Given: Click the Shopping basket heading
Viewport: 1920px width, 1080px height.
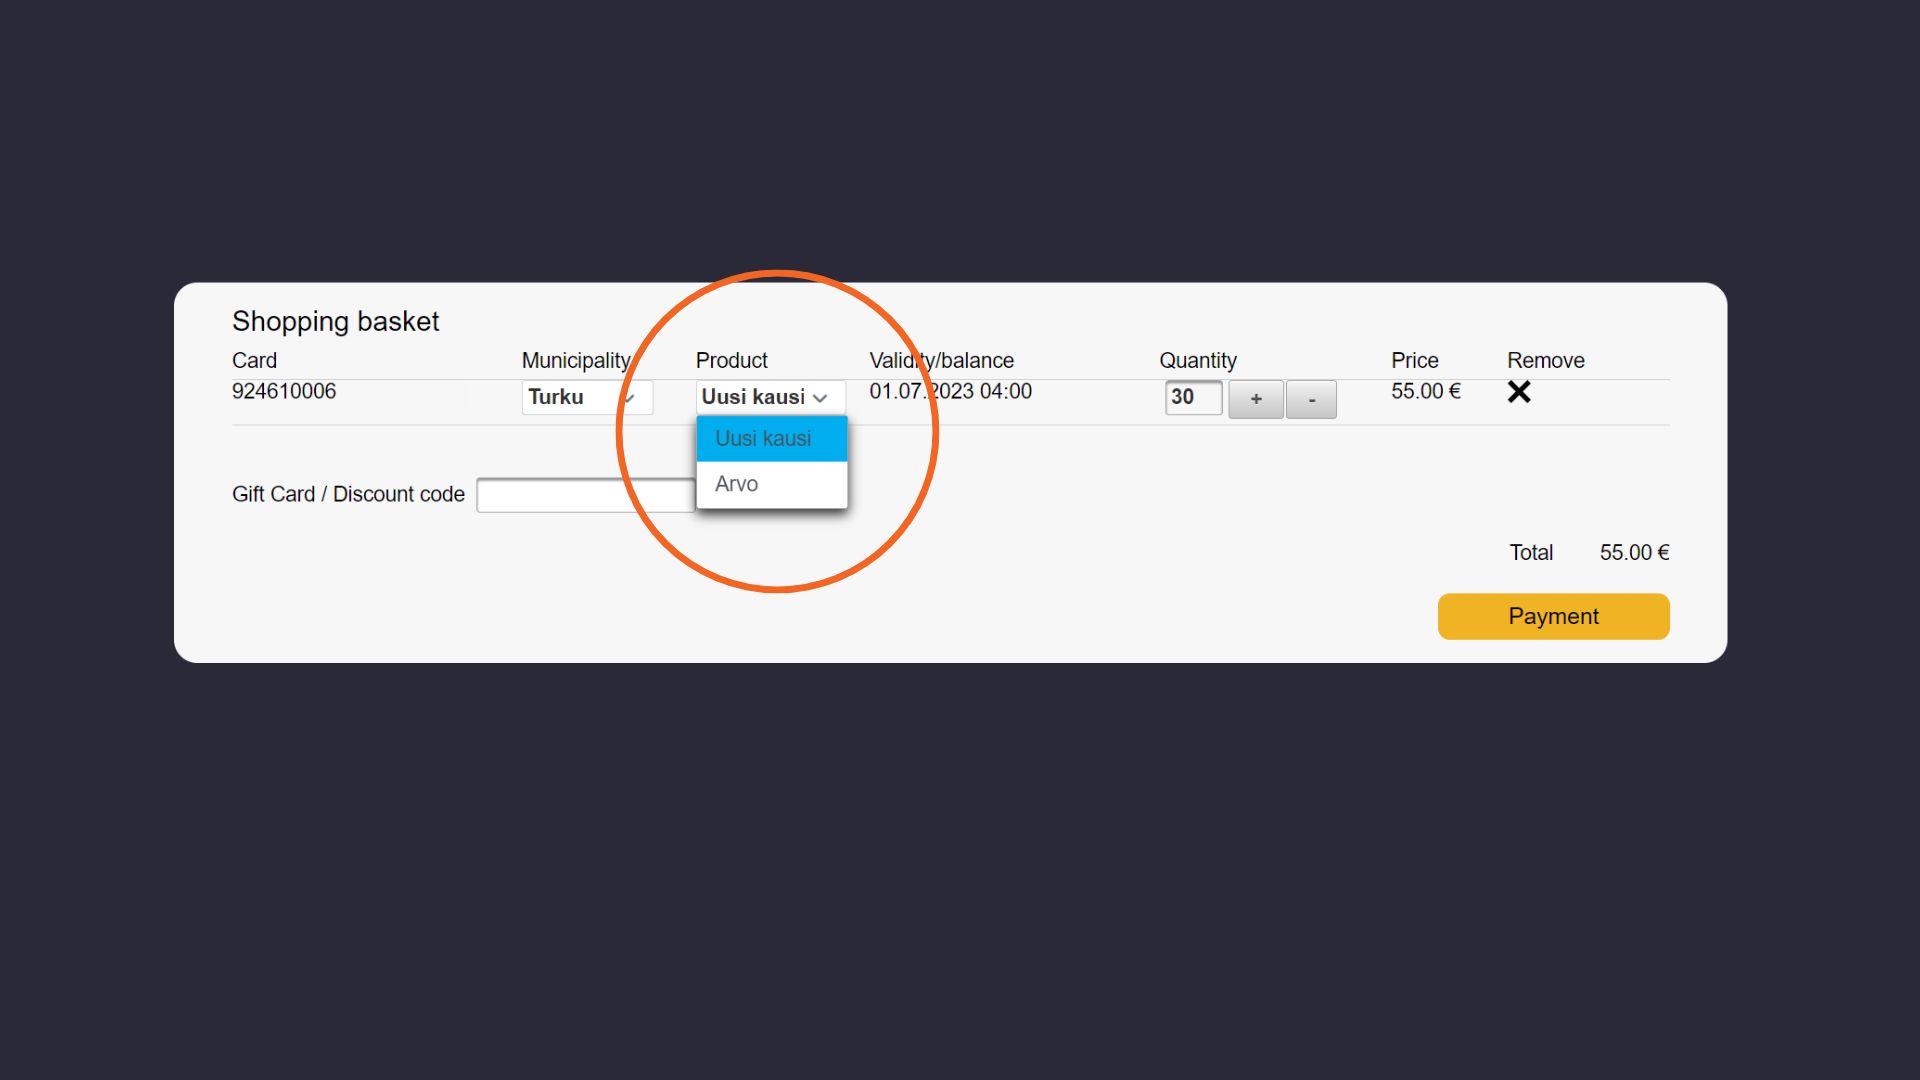Looking at the screenshot, I should pos(335,321).
